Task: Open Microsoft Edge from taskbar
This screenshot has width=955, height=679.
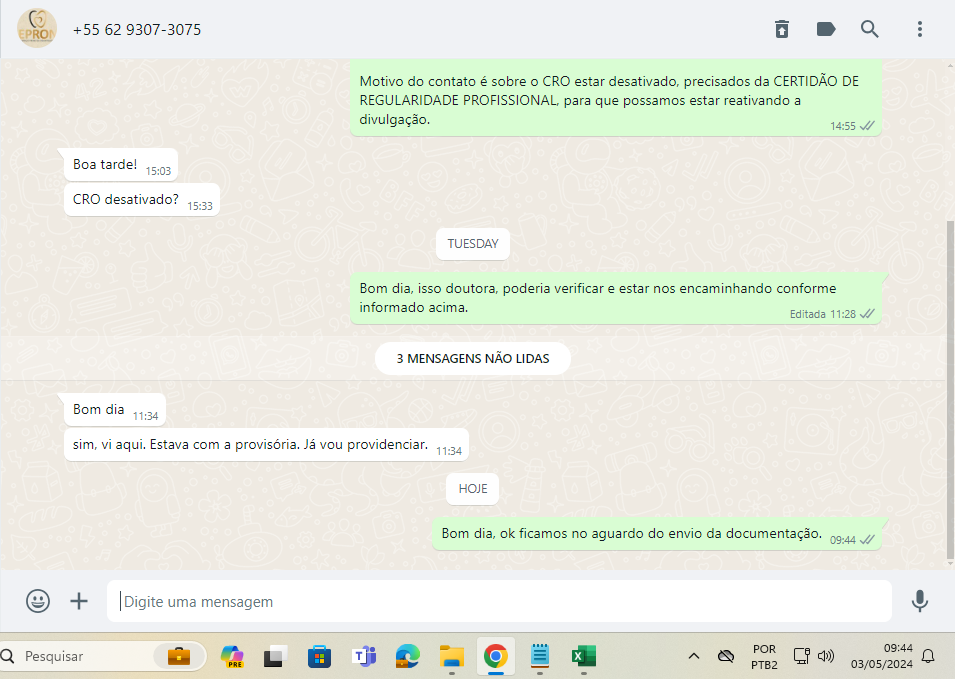Action: click(407, 656)
